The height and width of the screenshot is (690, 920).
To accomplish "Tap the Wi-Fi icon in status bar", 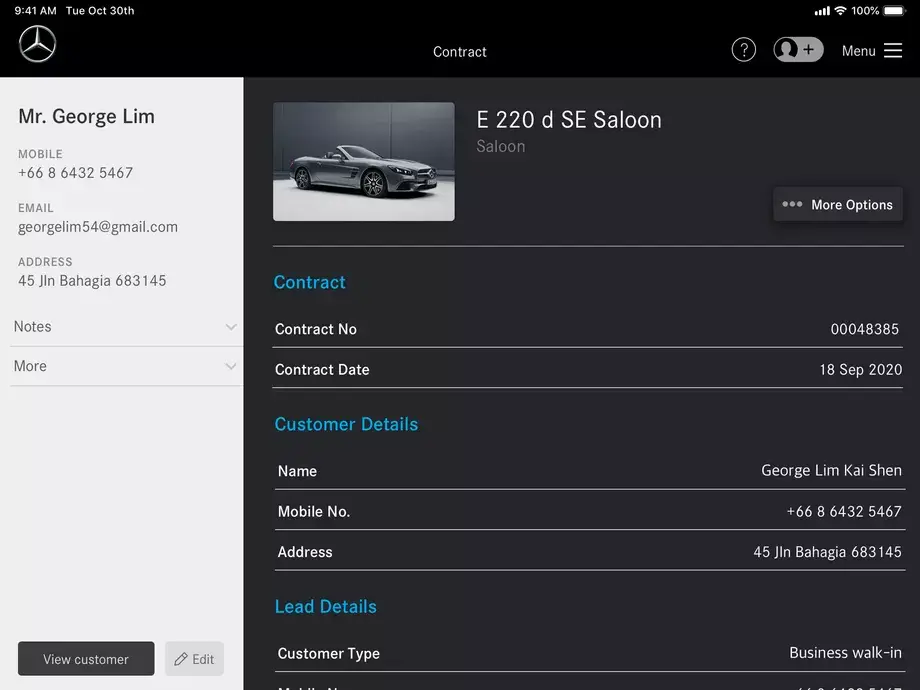I will pos(840,11).
